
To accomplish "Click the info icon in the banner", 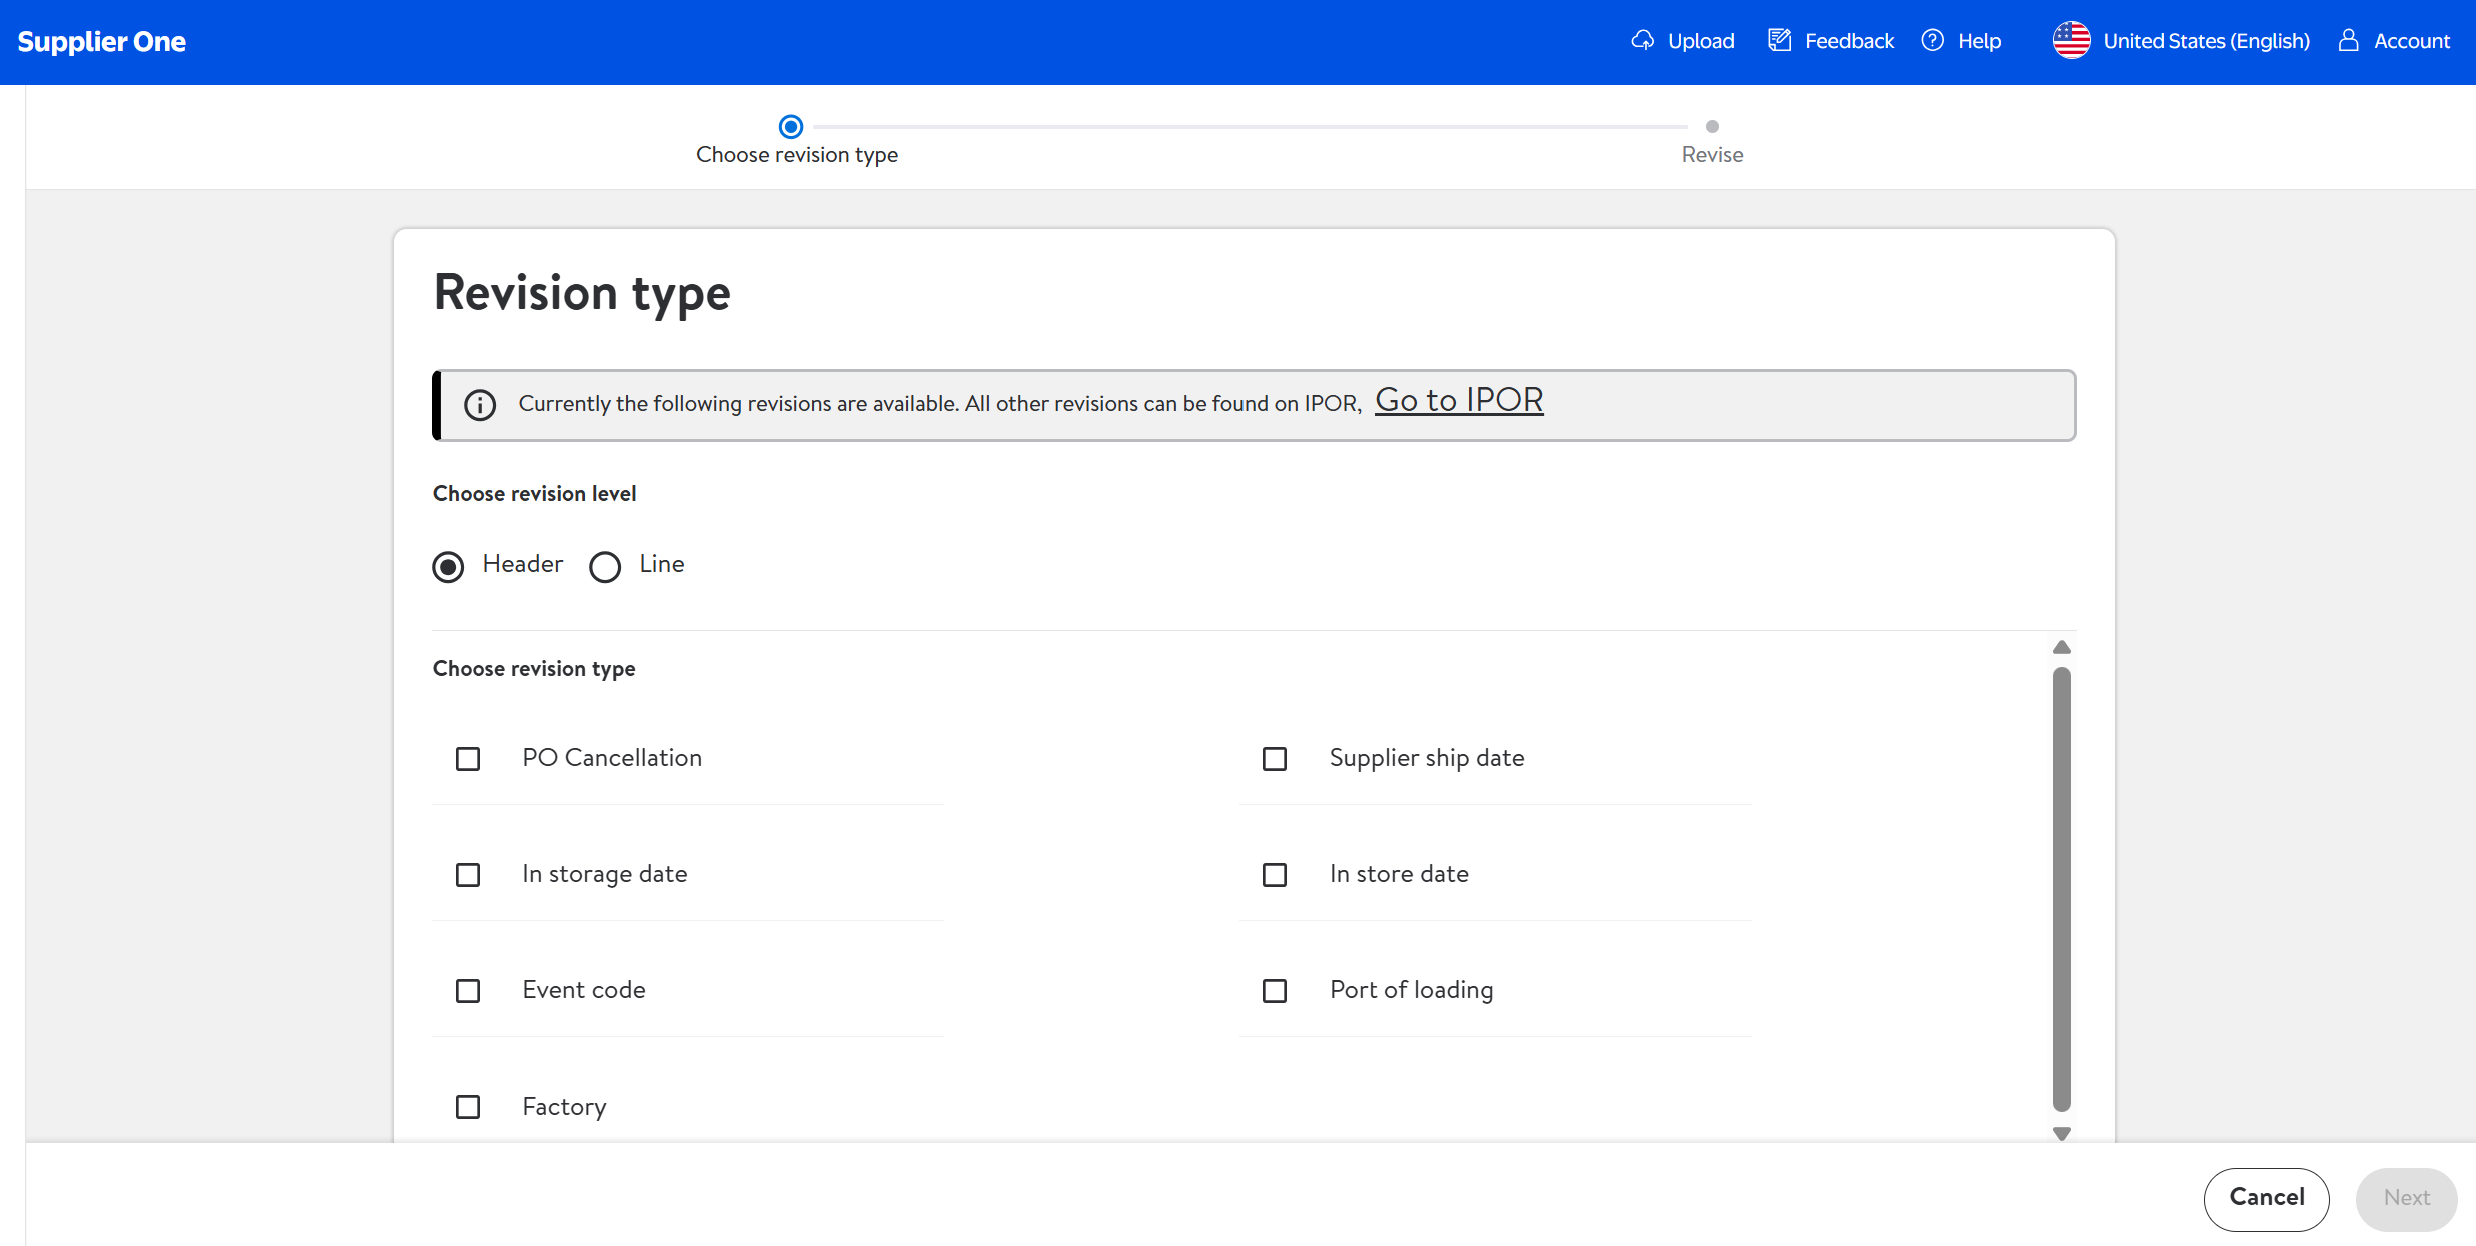I will click(x=480, y=405).
